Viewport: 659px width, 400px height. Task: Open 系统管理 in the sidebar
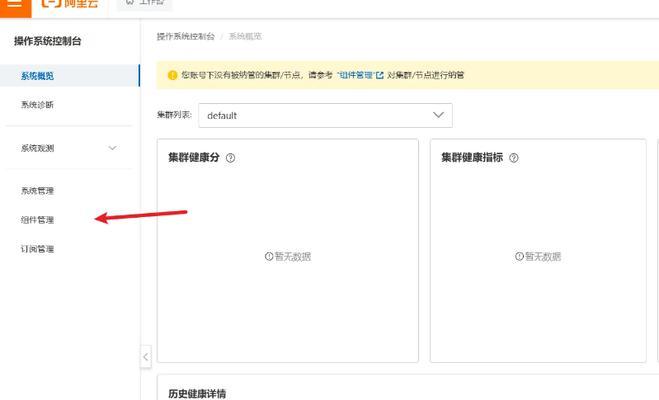tap(37, 191)
